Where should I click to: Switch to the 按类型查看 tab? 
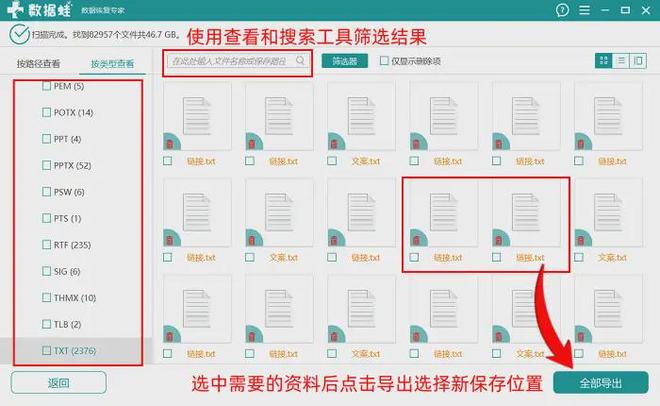click(112, 64)
